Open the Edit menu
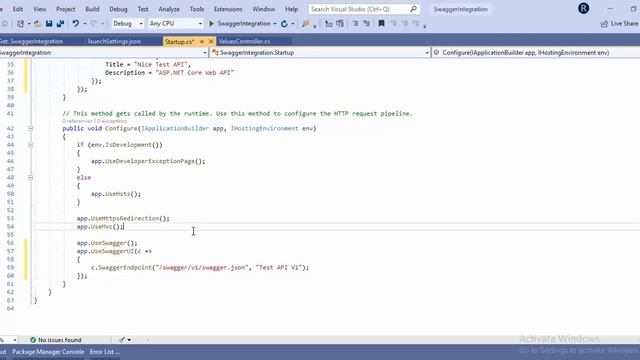The width and height of the screenshot is (640, 360). tap(18, 9)
